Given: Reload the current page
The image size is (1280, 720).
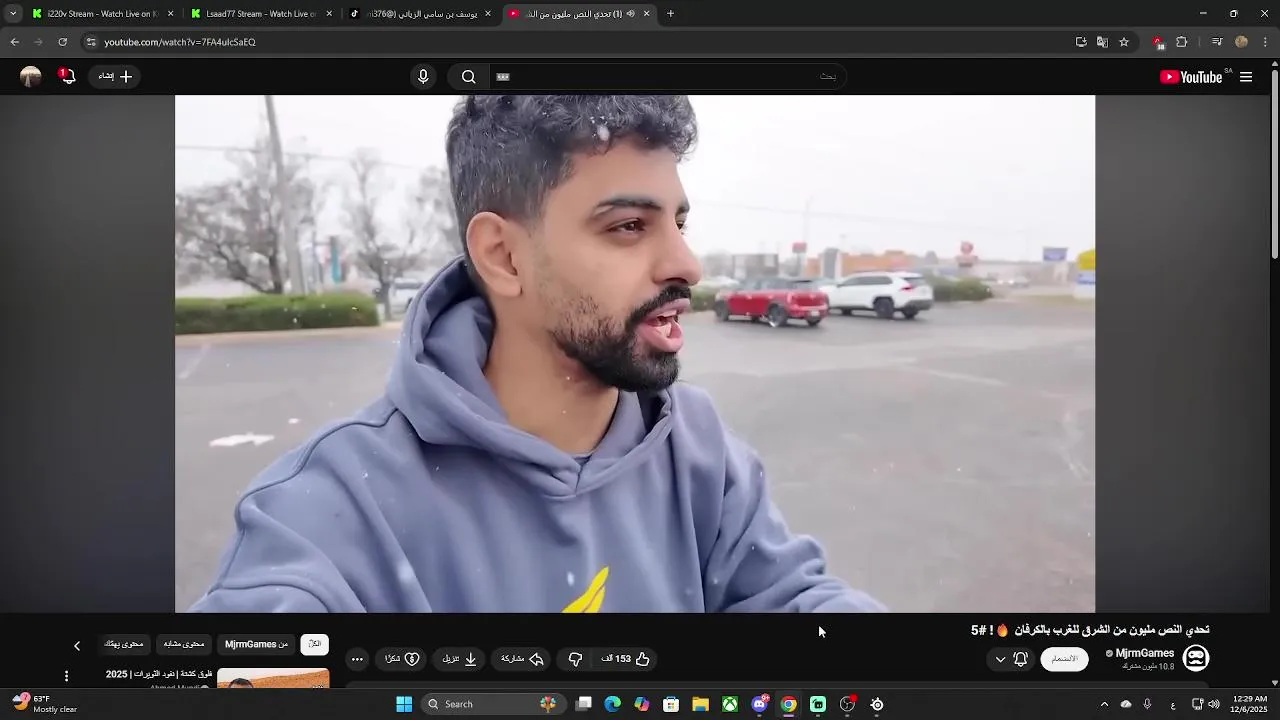Looking at the screenshot, I should 62,42.
